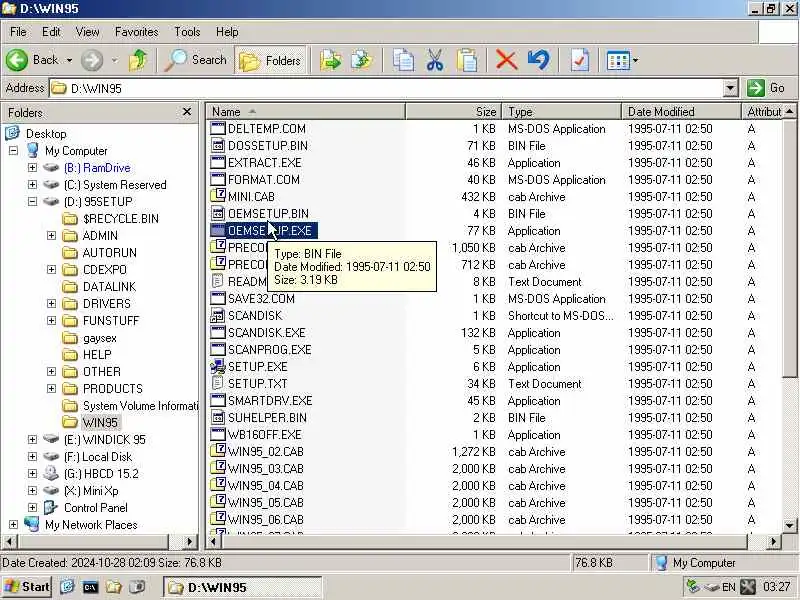Toggle the Folders pane button
This screenshot has height=600, width=800.
pos(270,61)
